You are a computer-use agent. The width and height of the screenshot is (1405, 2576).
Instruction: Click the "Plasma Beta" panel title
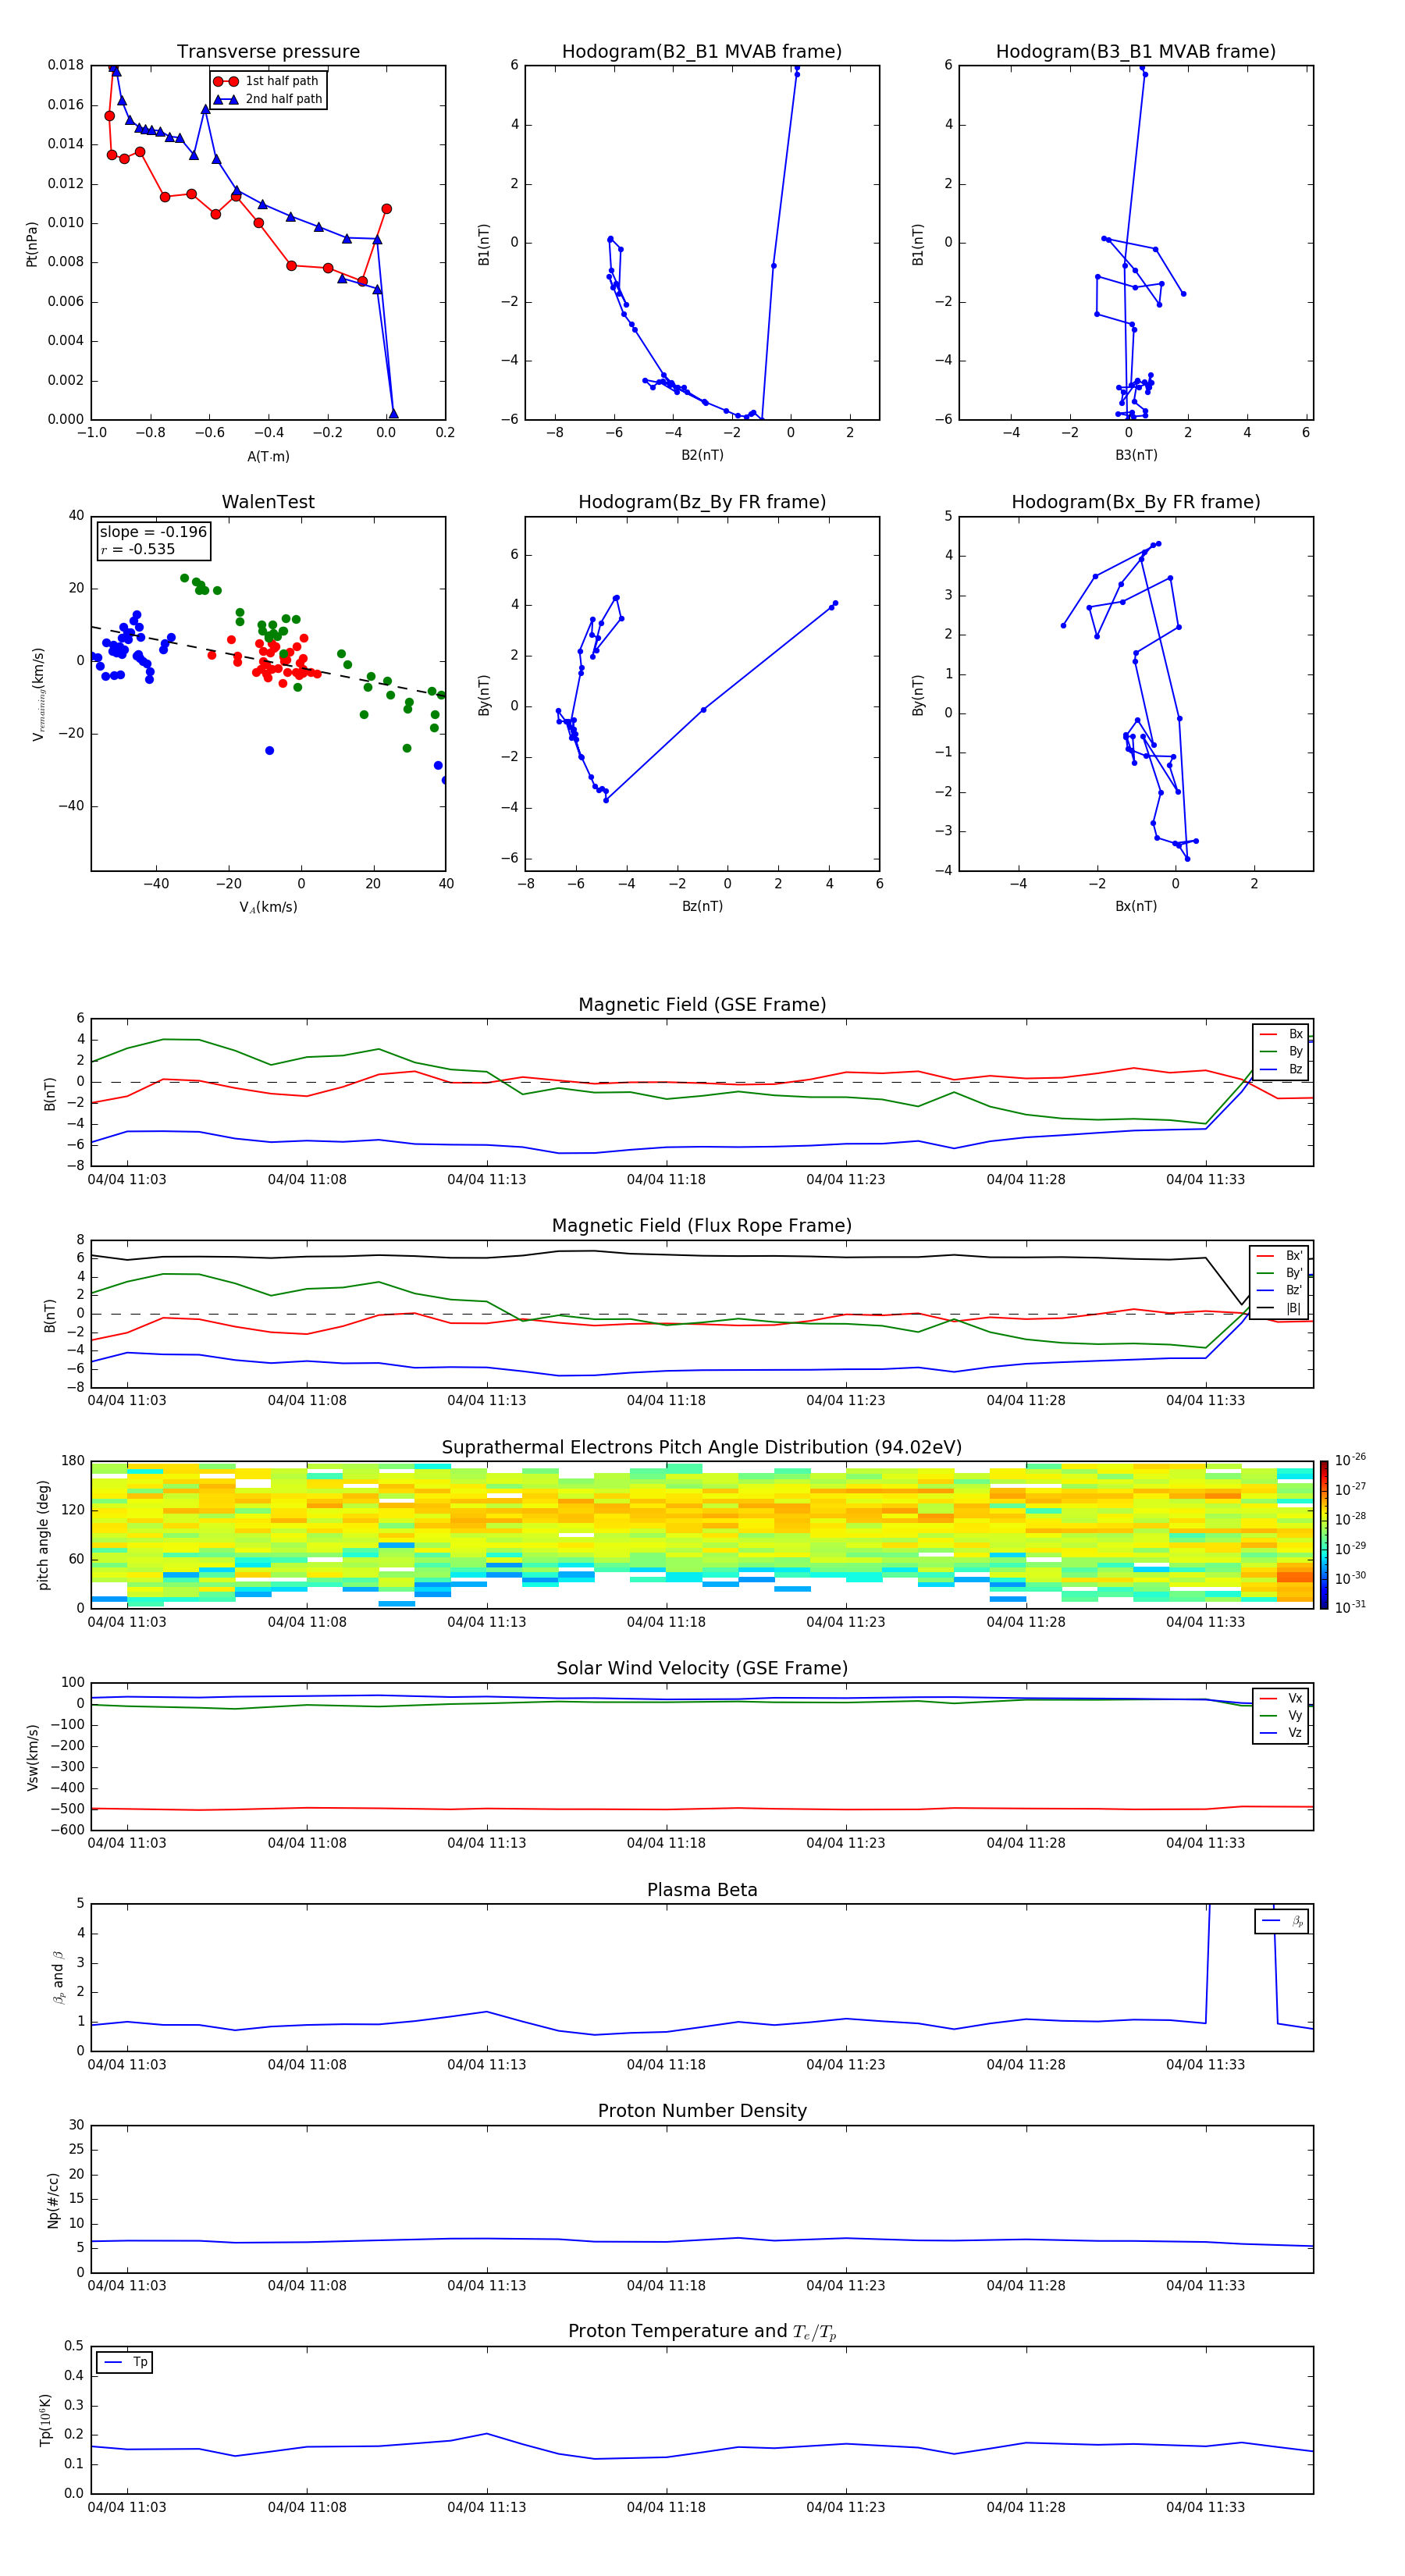coord(702,1891)
